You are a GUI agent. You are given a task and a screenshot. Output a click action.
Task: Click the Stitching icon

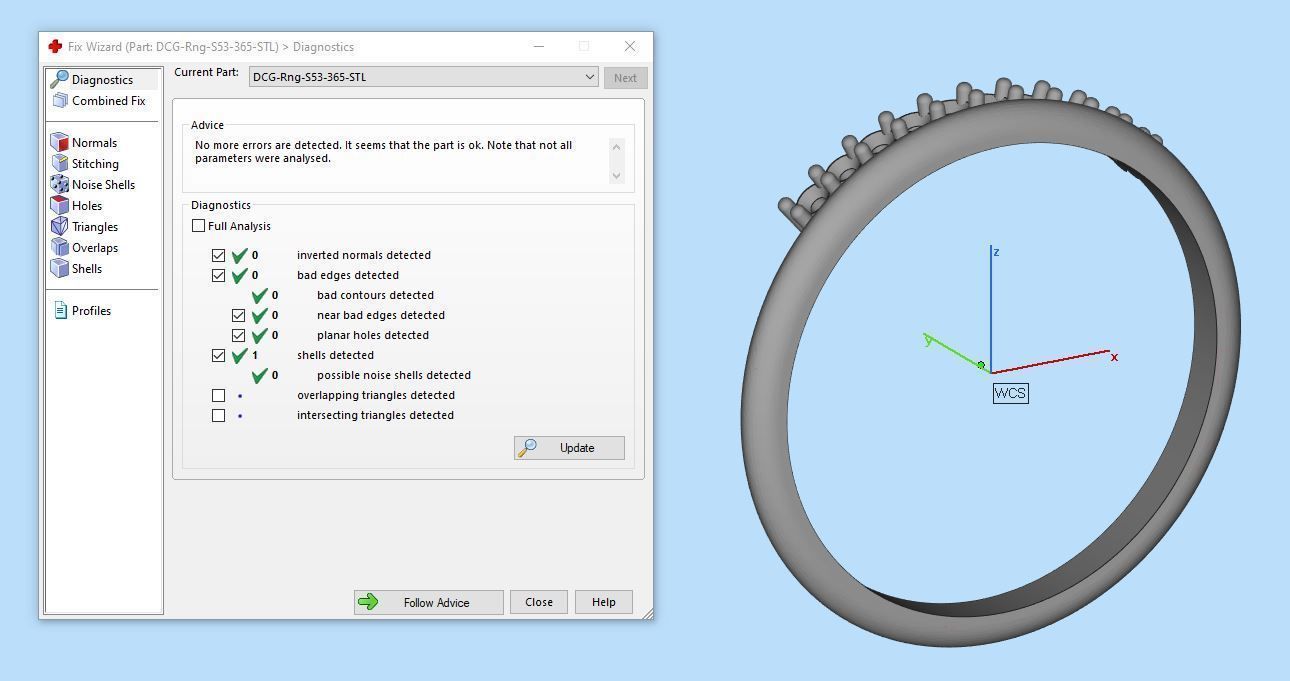60,163
